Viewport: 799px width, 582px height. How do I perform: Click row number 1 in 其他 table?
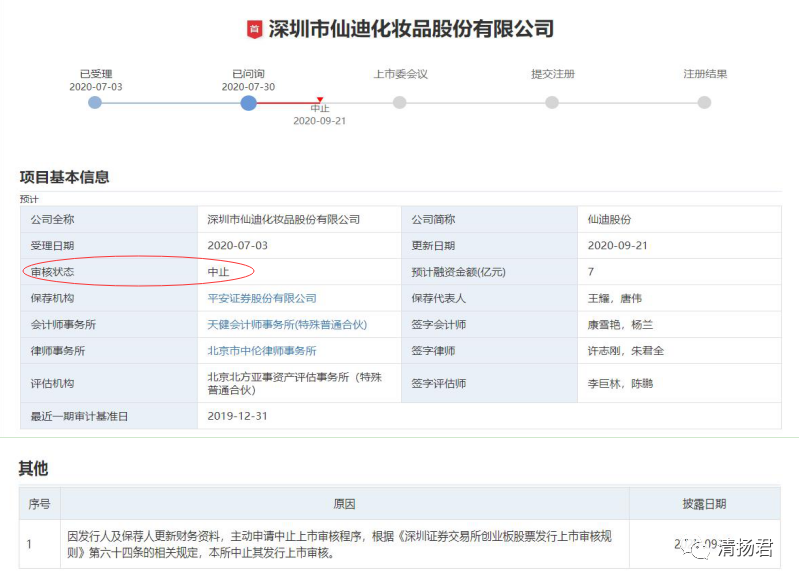(x=30, y=544)
